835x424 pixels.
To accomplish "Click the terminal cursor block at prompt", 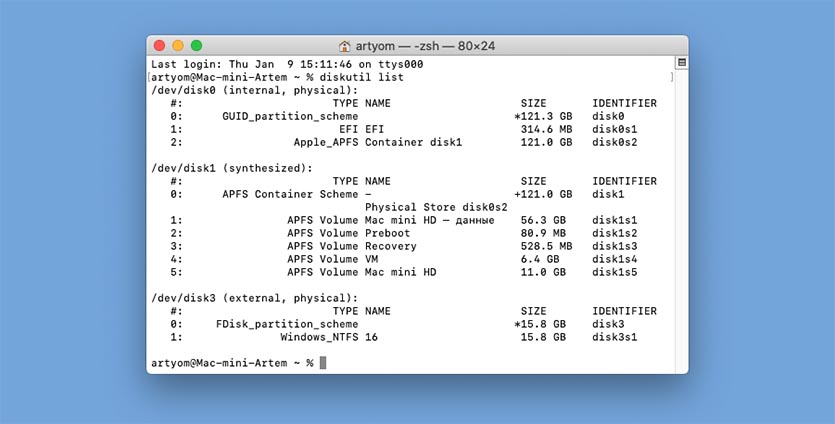I will click(322, 363).
